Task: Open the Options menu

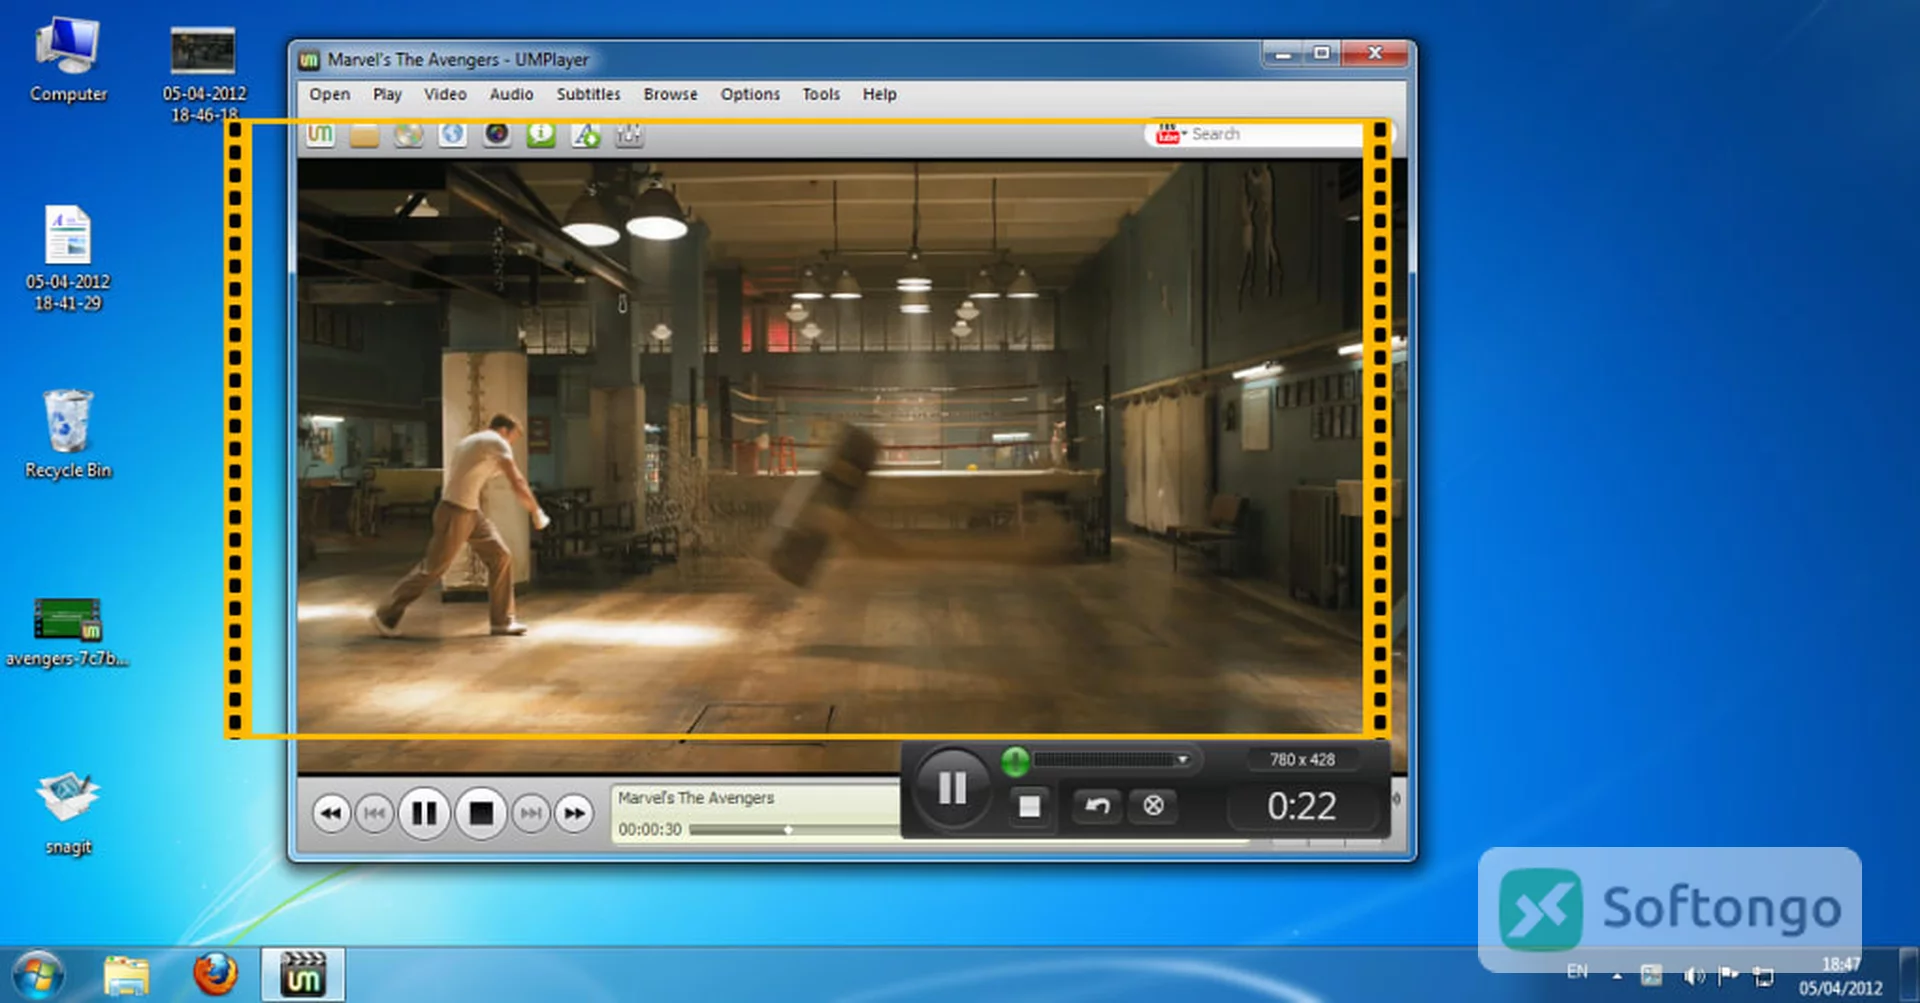Action: (750, 94)
